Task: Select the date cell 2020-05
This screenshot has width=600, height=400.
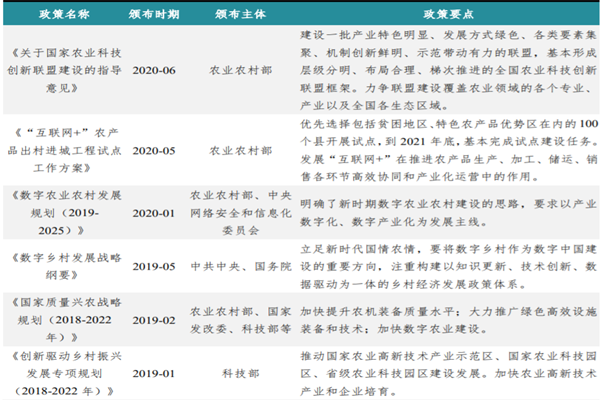Action: (x=154, y=151)
